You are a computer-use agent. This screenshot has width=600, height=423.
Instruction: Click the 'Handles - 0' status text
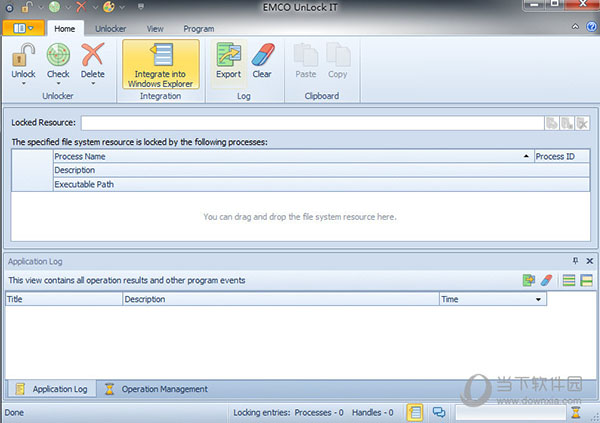coord(372,413)
